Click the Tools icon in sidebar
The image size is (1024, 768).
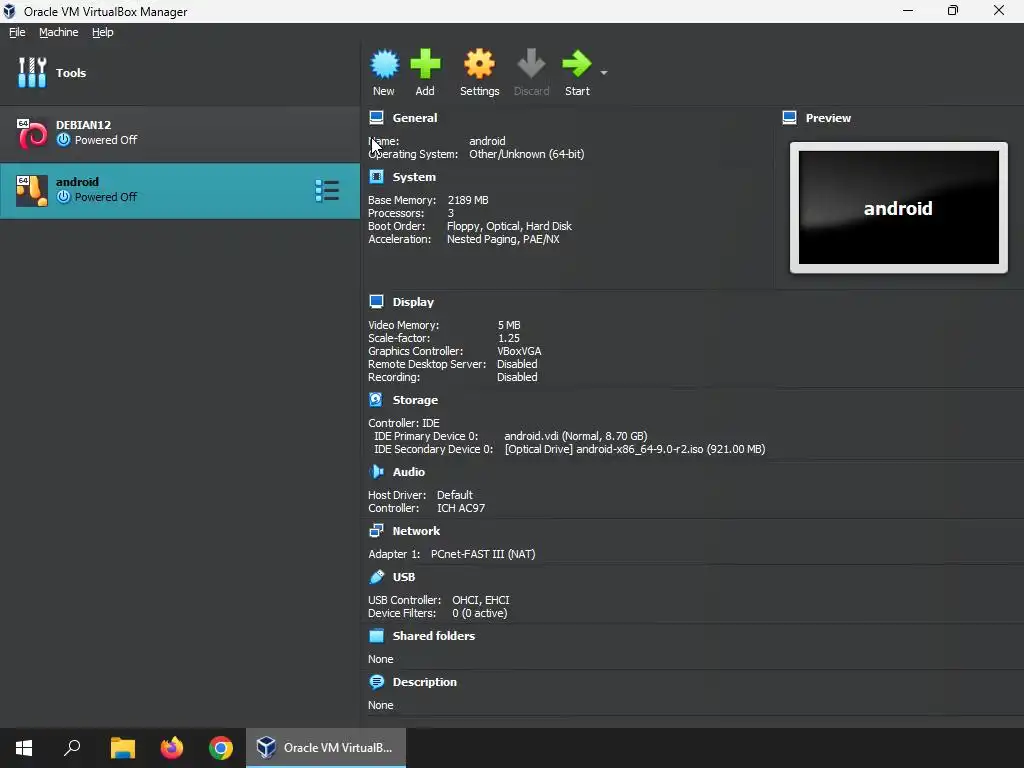click(32, 72)
